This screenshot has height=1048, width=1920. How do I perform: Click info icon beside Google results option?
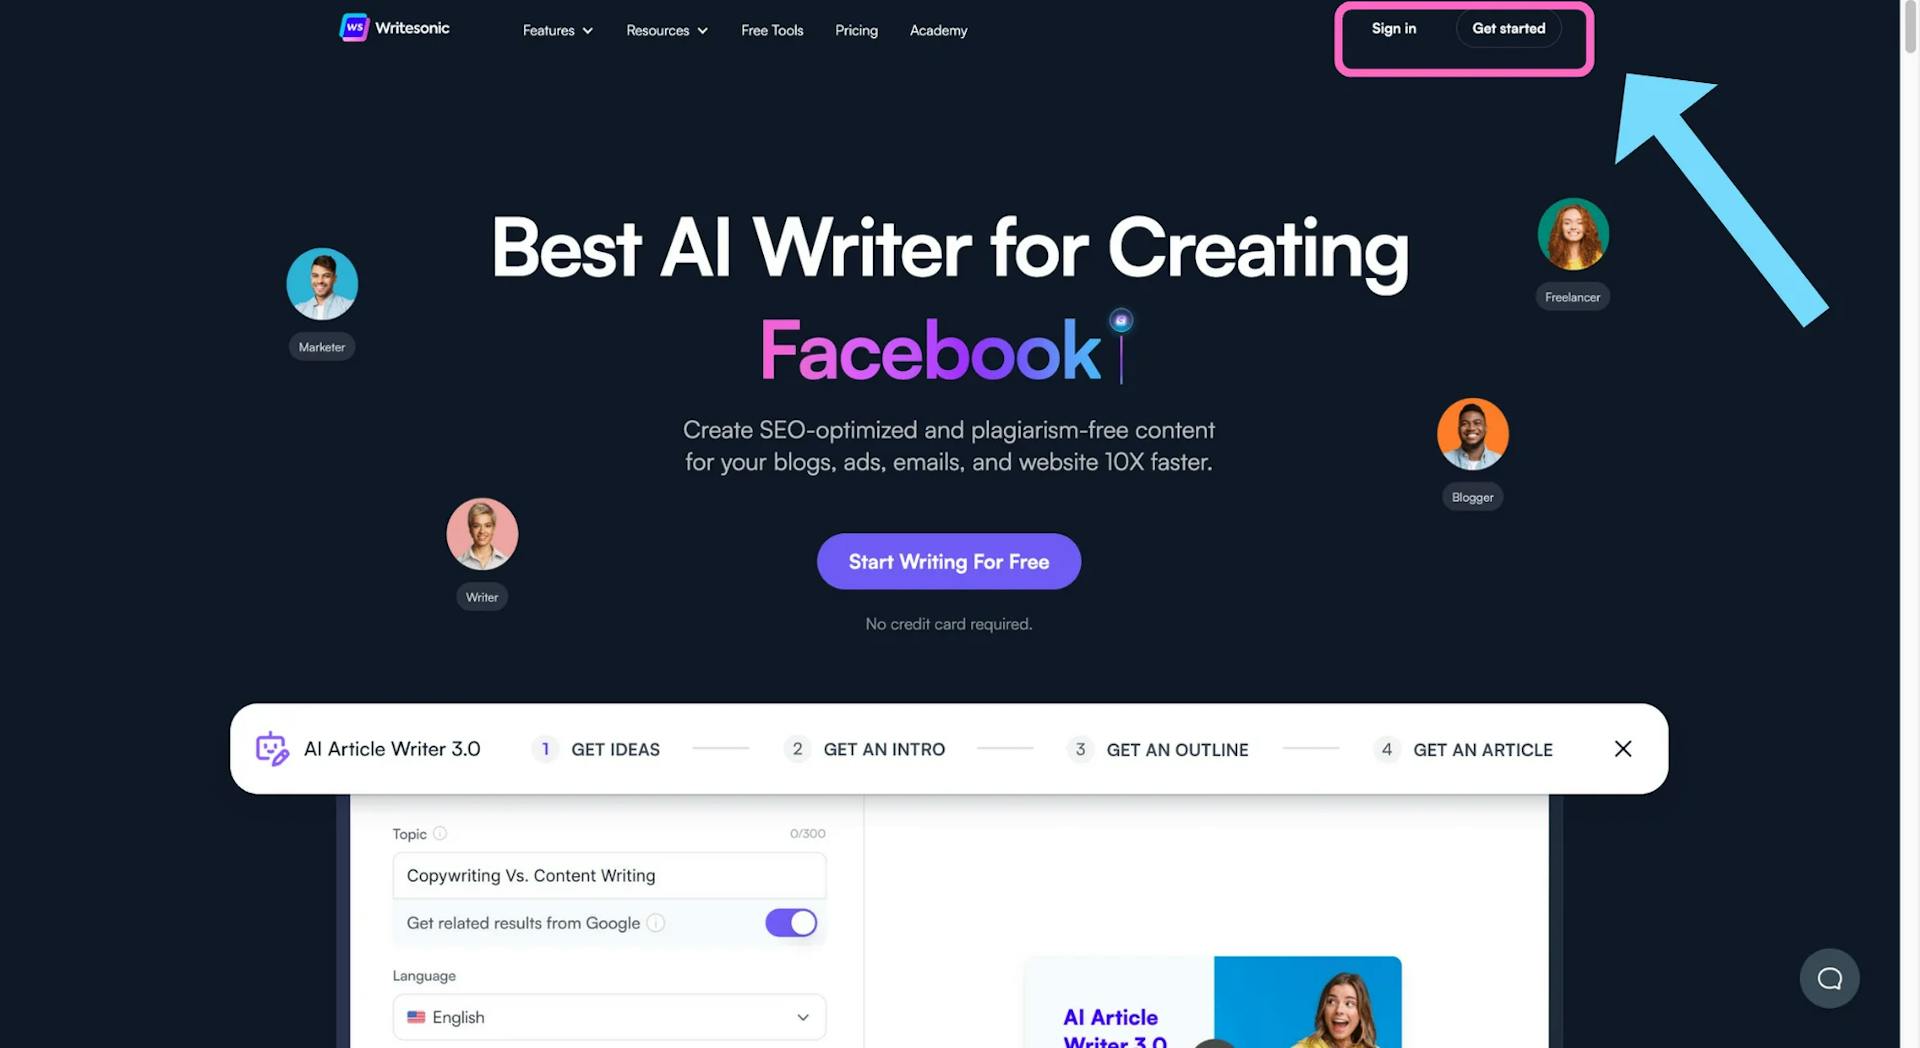[x=656, y=923]
